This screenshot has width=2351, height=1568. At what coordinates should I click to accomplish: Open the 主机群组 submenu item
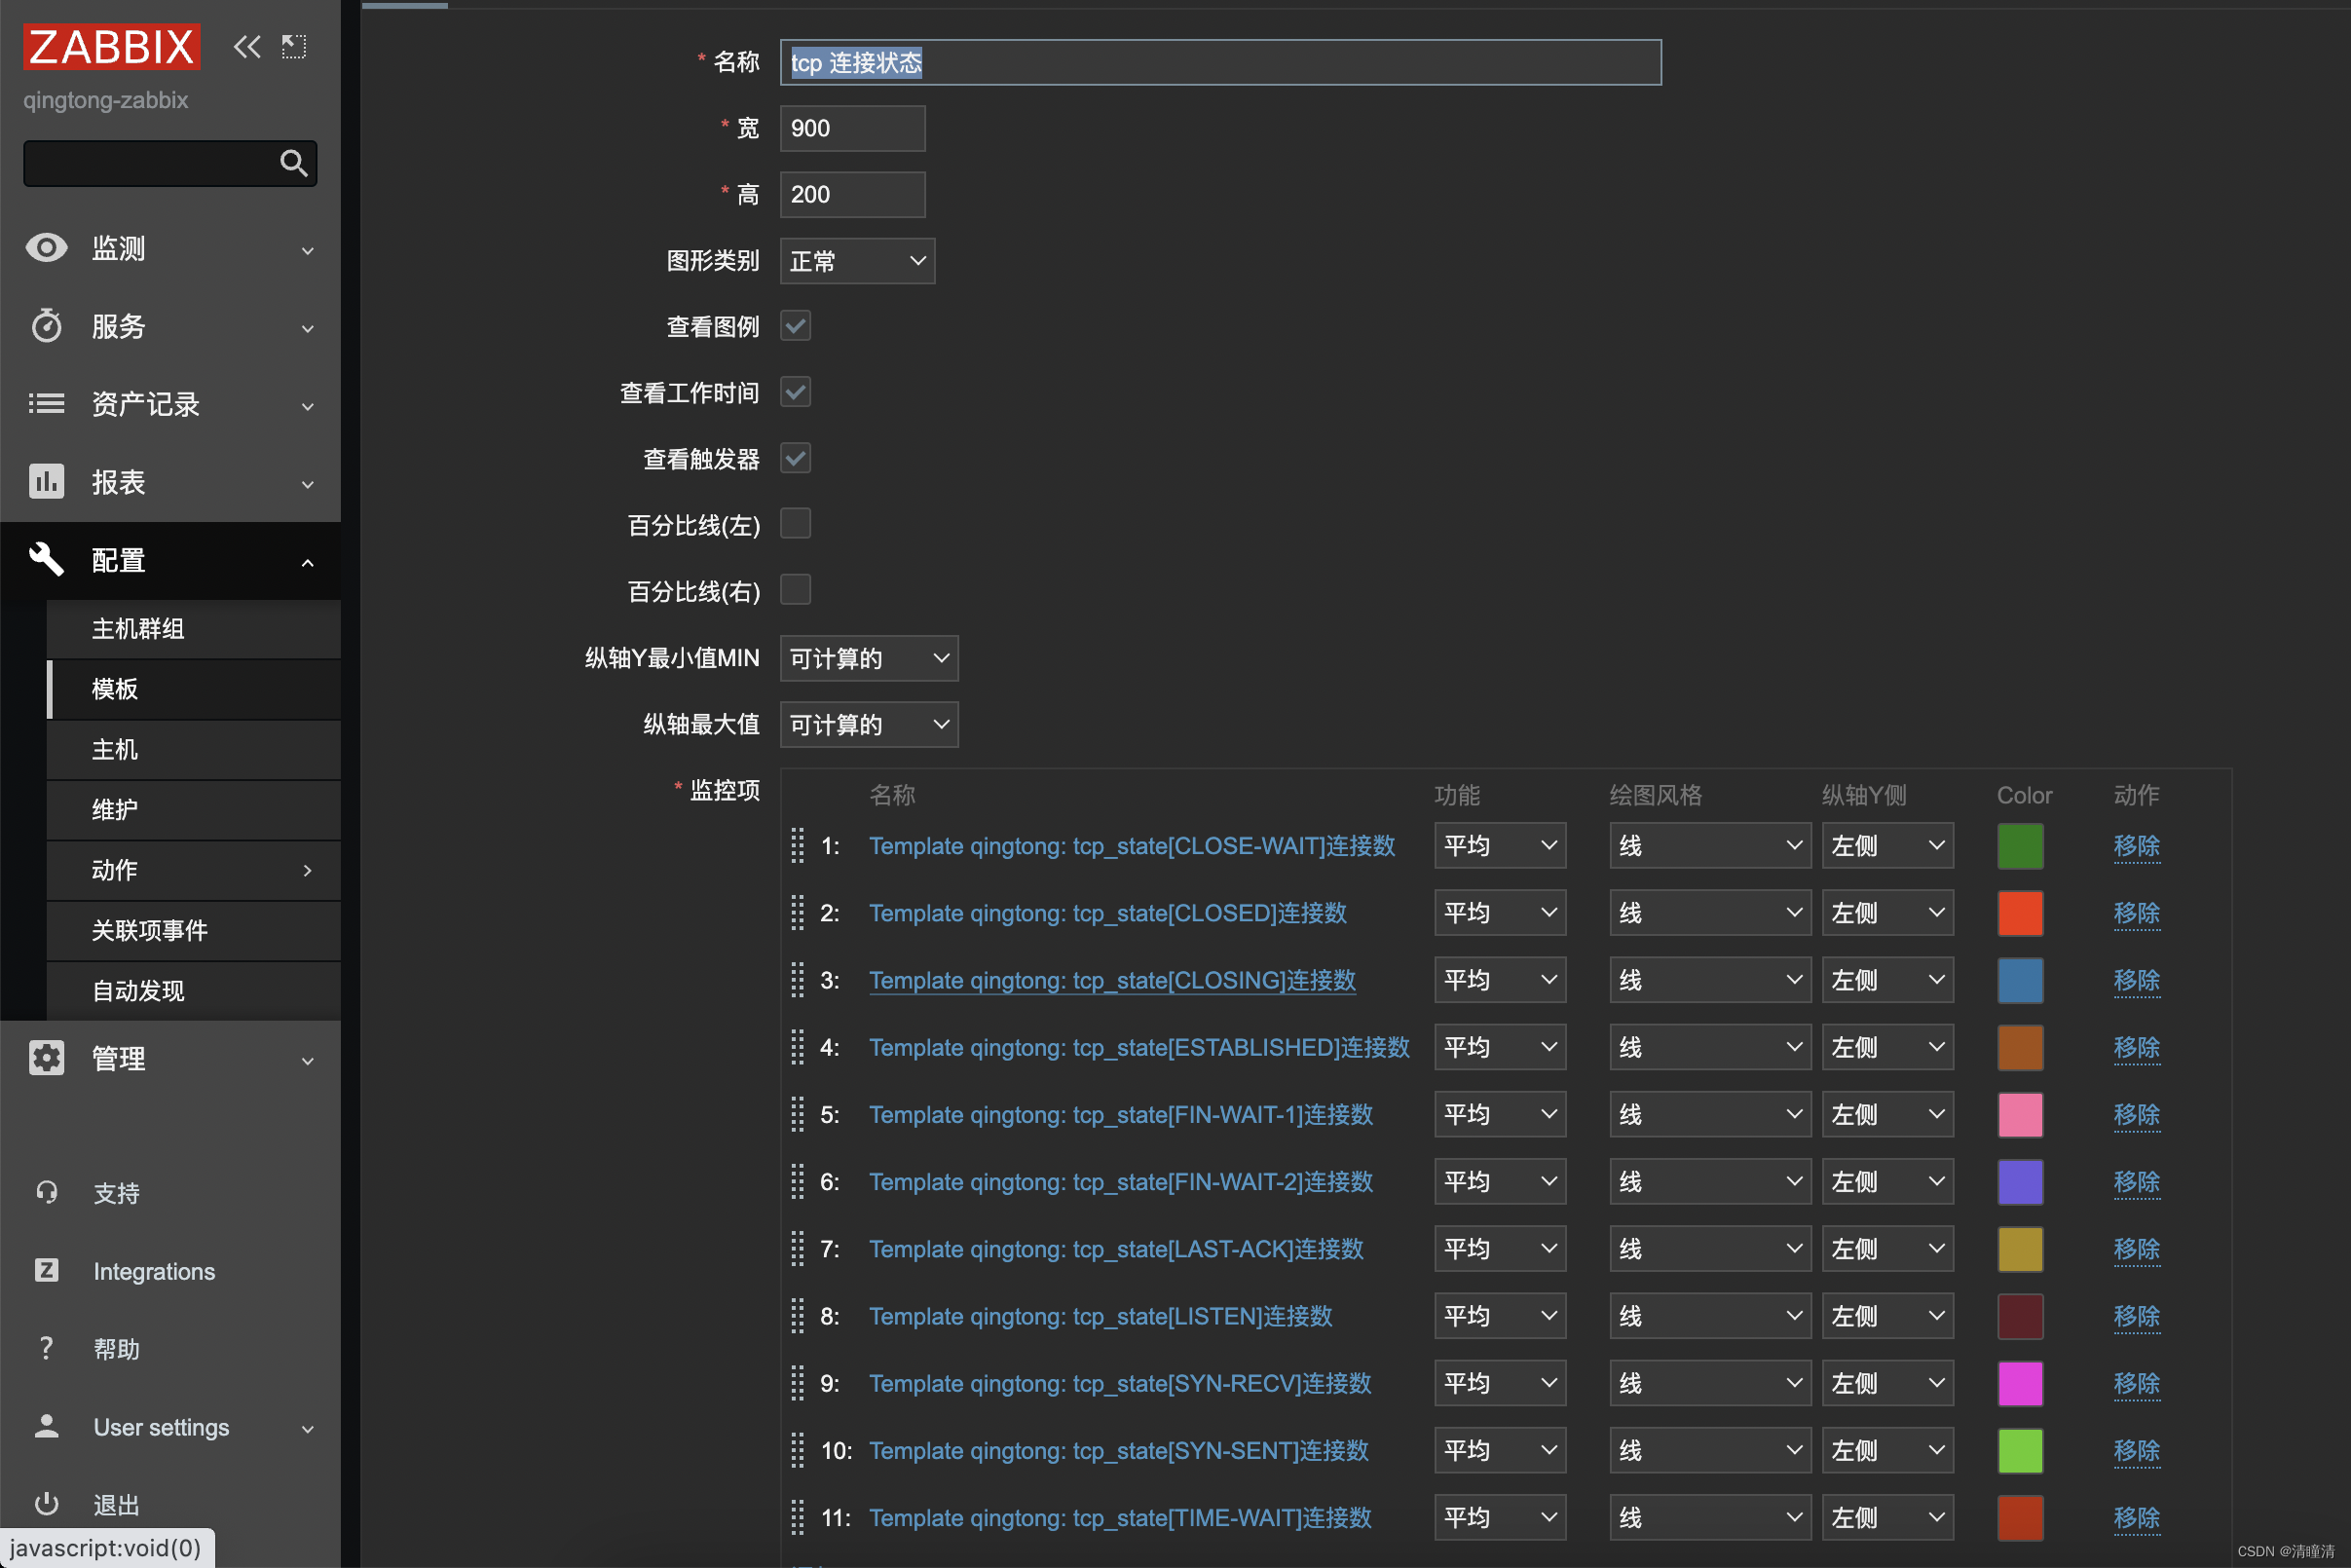point(194,629)
